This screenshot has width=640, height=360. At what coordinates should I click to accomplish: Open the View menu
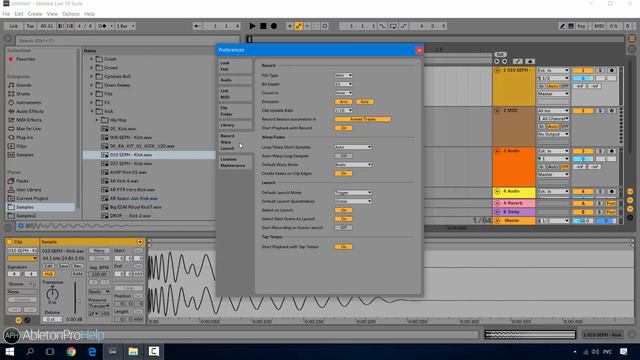pyautogui.click(x=52, y=14)
